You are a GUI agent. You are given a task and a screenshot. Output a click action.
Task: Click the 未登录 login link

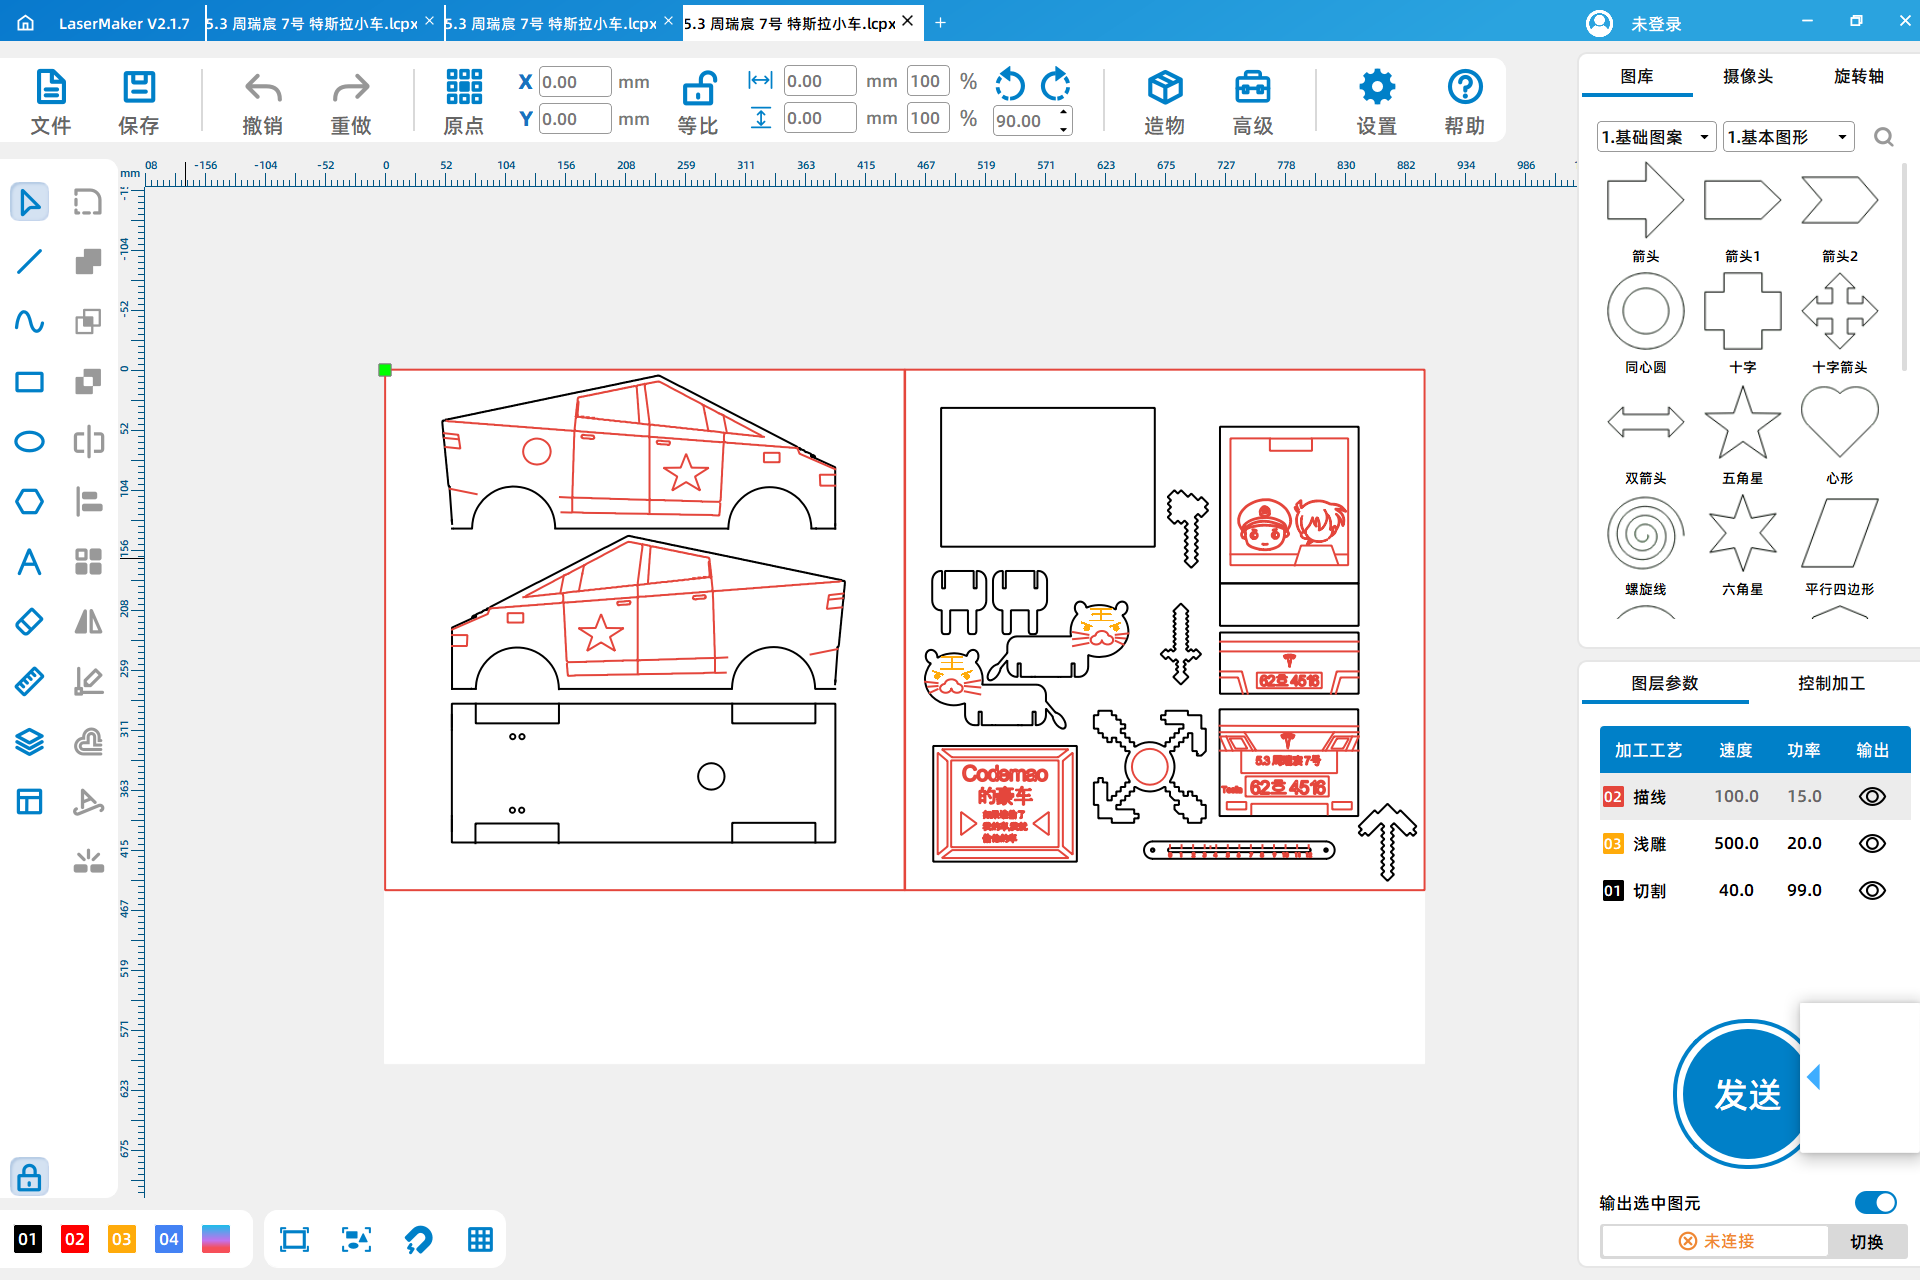[1656, 23]
